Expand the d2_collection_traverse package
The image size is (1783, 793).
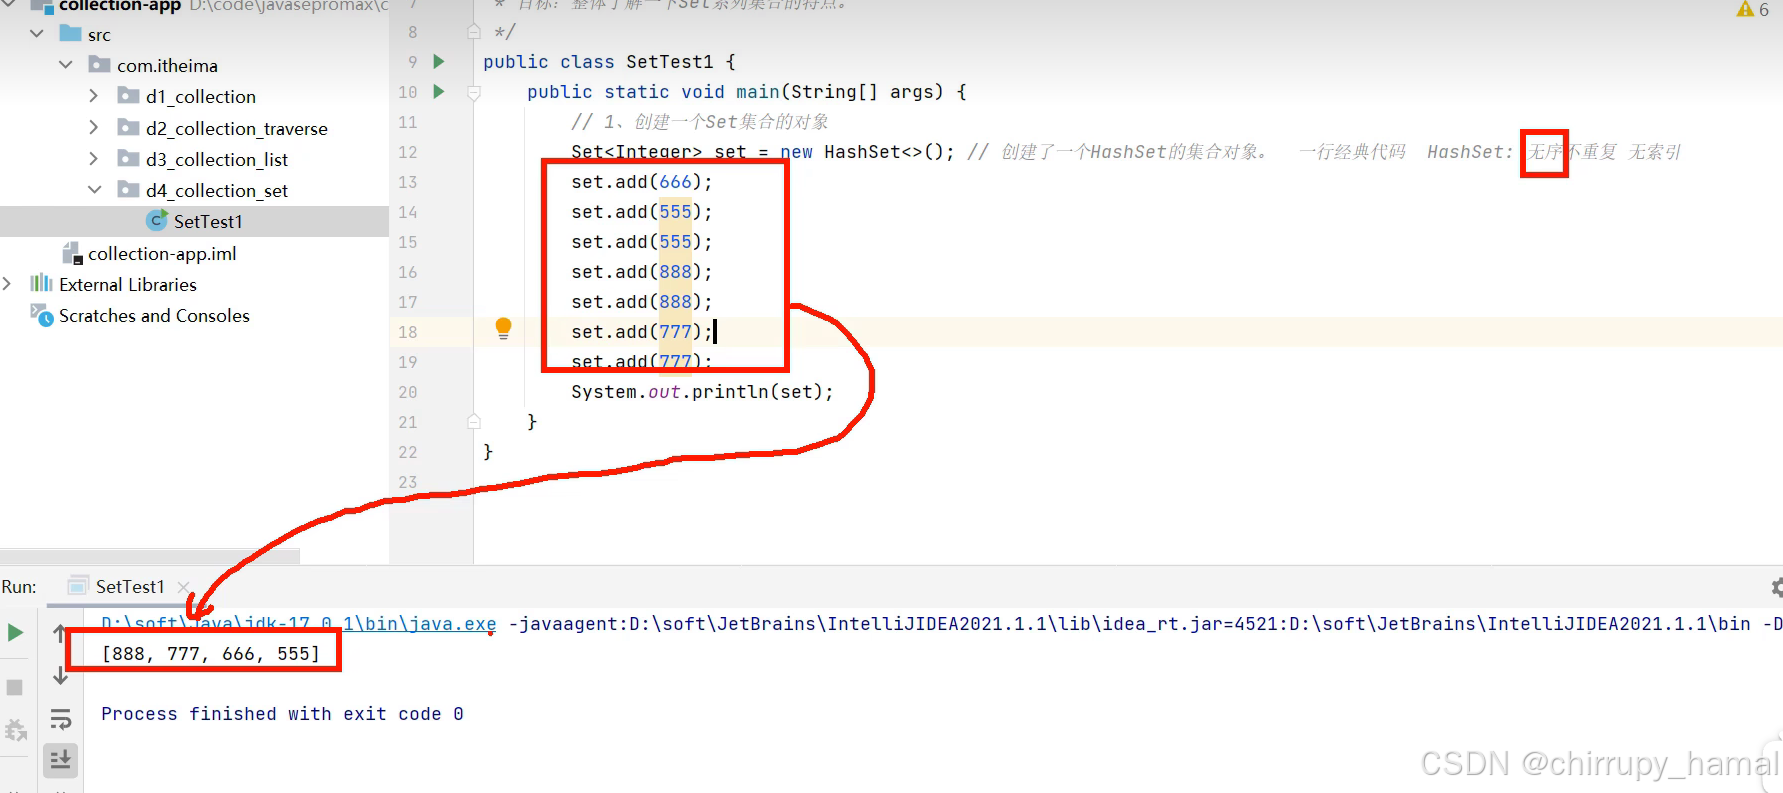[x=94, y=128]
